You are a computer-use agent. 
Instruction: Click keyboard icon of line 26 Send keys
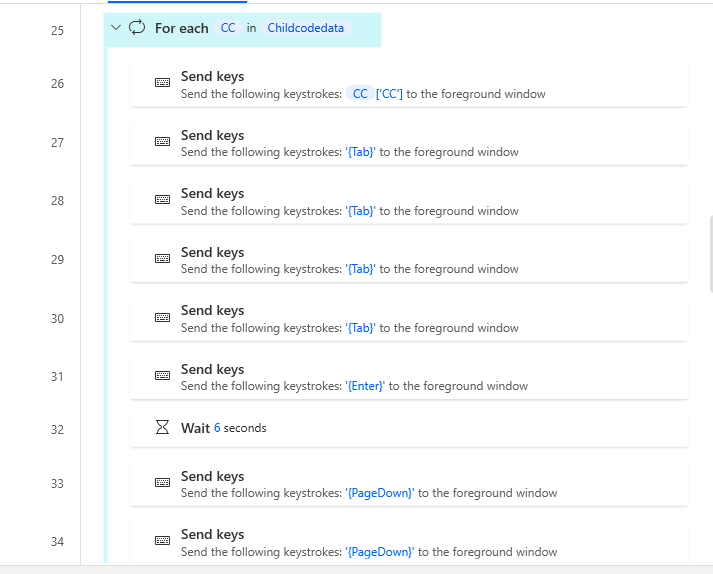[162, 83]
